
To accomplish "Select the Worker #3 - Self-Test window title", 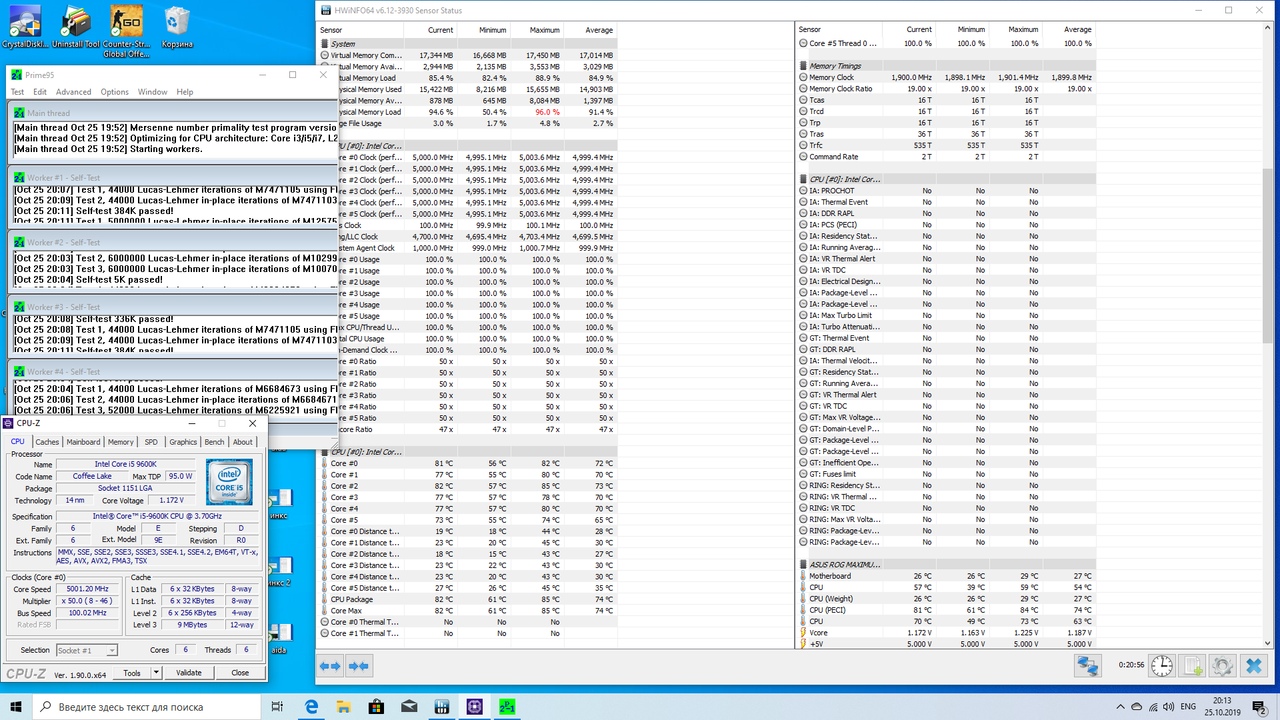I will 64,307.
